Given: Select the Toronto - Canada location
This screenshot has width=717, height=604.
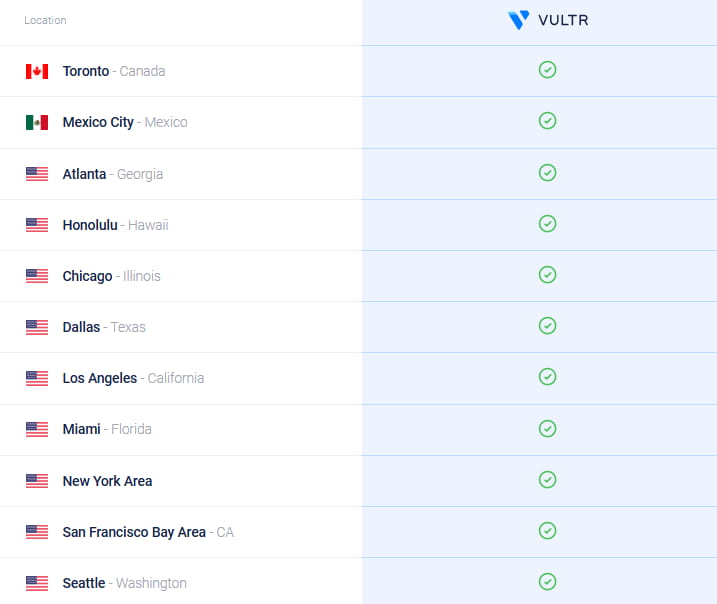Looking at the screenshot, I should (113, 71).
